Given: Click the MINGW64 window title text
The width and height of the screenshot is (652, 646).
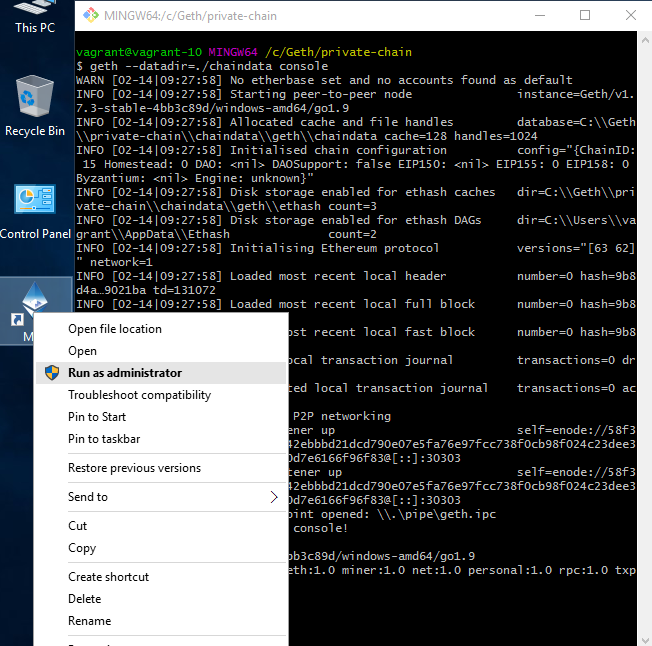Looking at the screenshot, I should 190,16.
